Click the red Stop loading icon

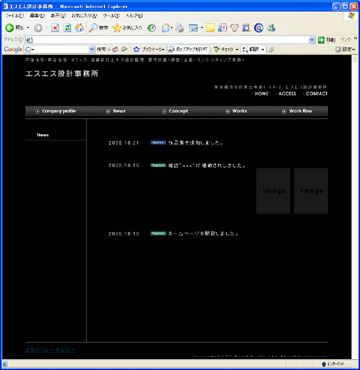(x=55, y=28)
